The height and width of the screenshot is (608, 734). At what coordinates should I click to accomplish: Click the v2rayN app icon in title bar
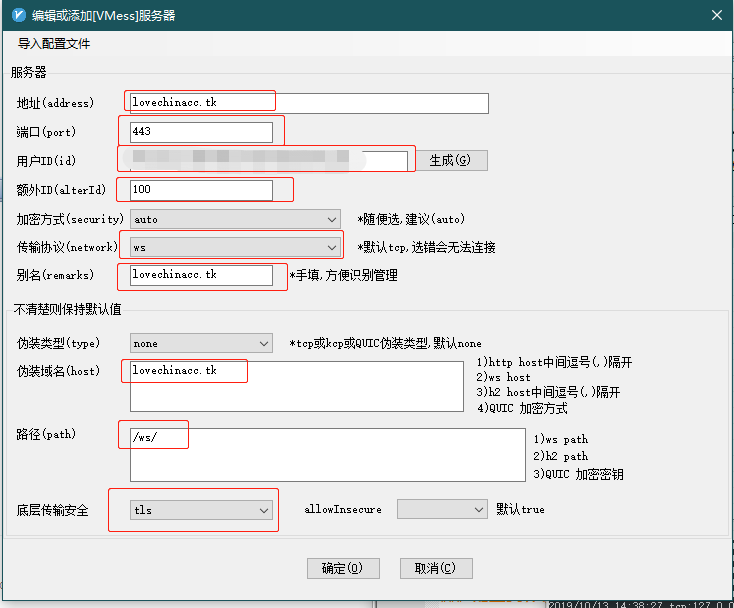[x=19, y=15]
